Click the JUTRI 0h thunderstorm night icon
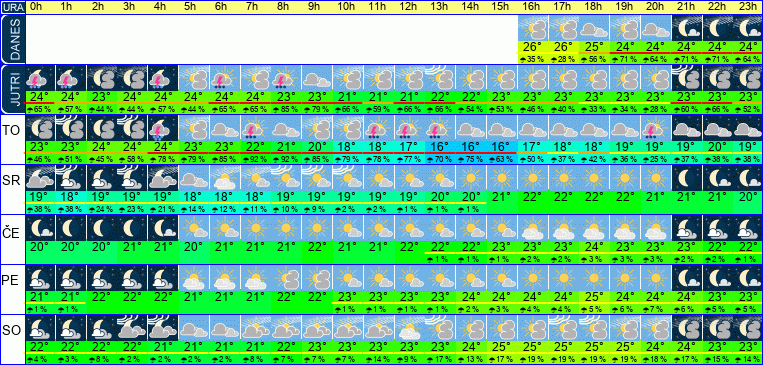763x365 pixels. [40, 78]
